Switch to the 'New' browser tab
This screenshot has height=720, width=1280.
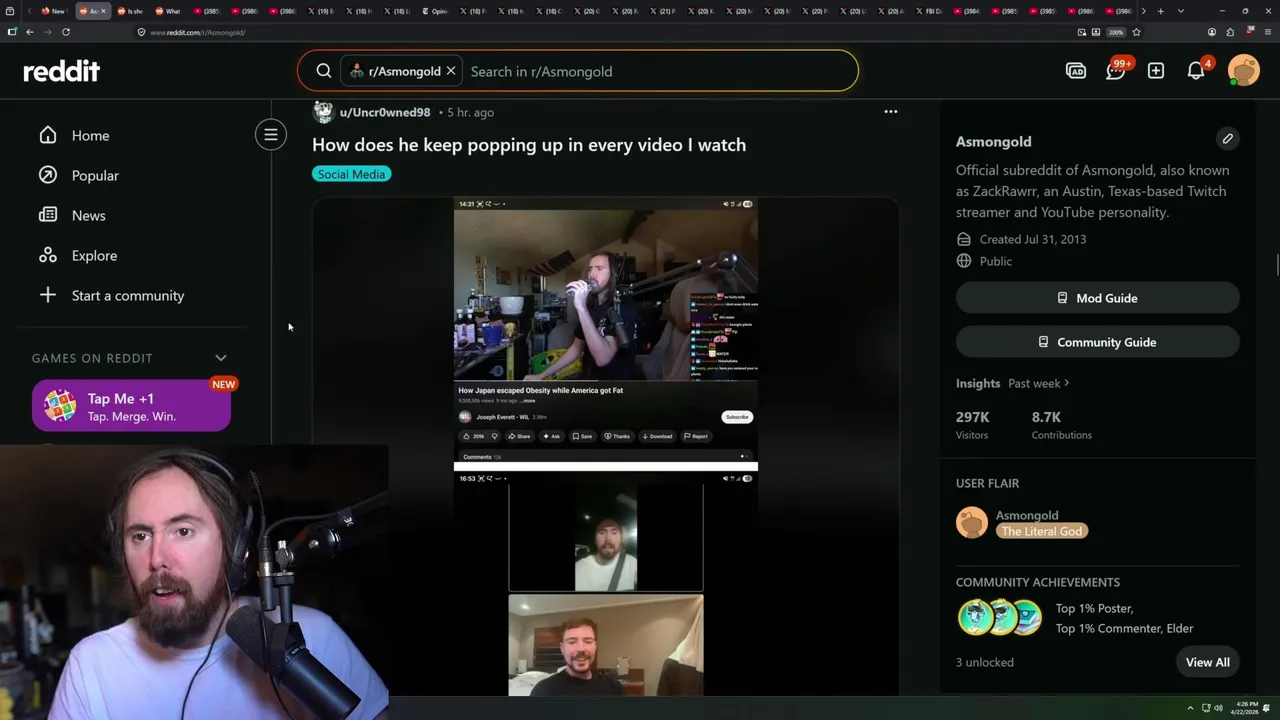click(x=54, y=11)
